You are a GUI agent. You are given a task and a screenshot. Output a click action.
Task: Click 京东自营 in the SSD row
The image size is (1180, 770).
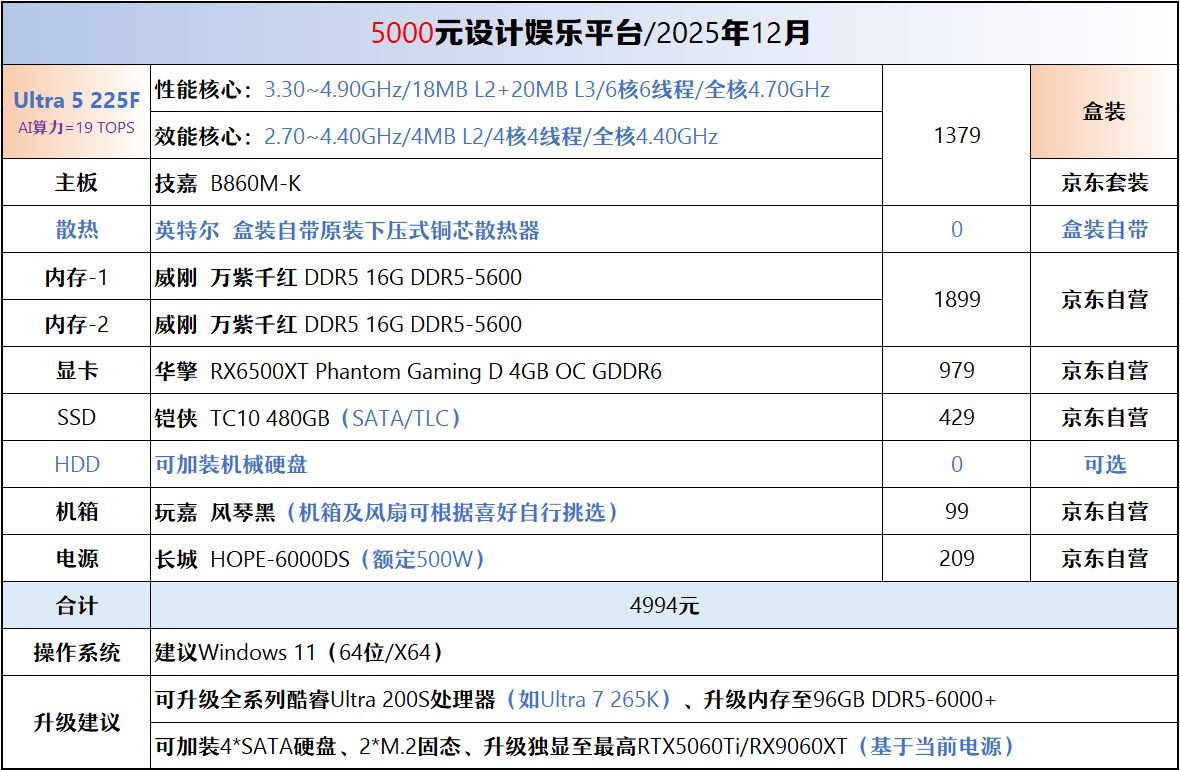pyautogui.click(x=1104, y=417)
